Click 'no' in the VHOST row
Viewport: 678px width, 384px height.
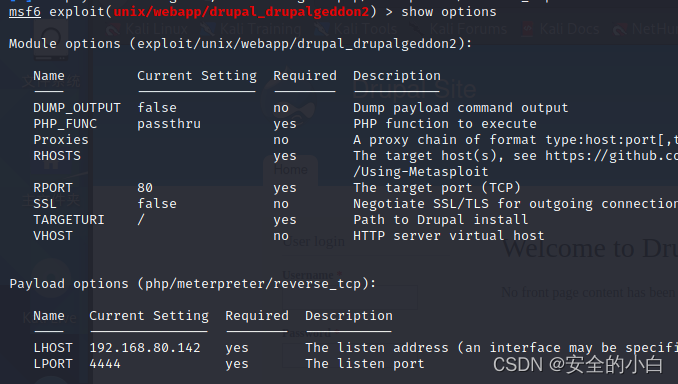[x=281, y=237]
